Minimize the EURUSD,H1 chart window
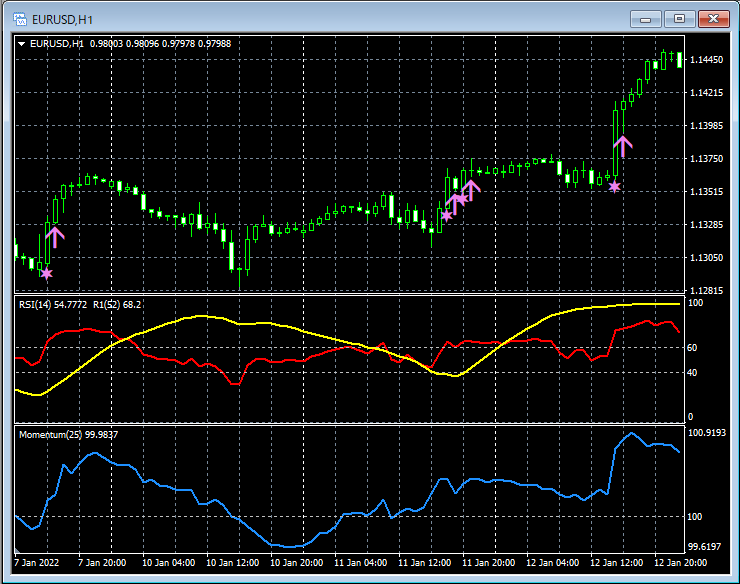Viewport: 740px width, 584px height. click(647, 18)
